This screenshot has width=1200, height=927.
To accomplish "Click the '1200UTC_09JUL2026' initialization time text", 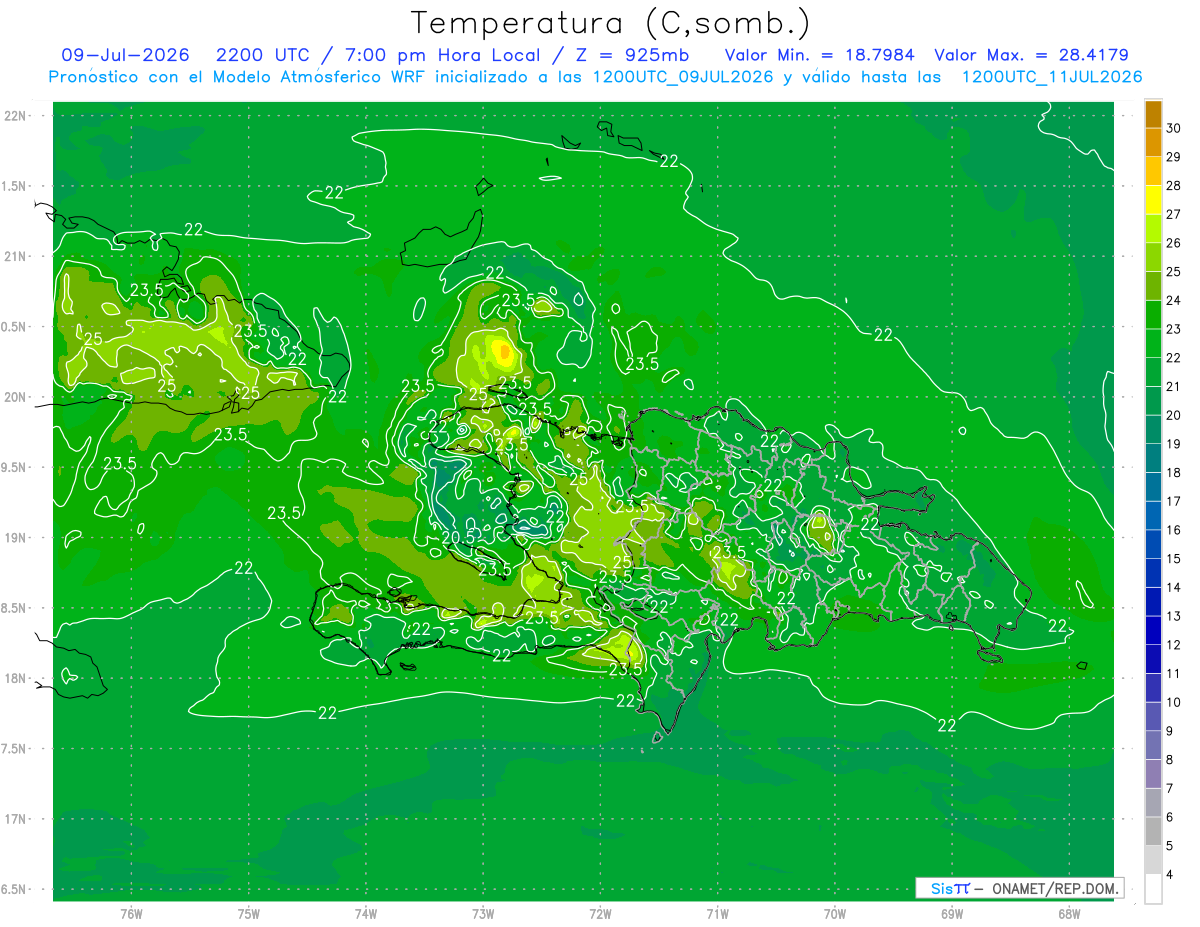I will (682, 76).
